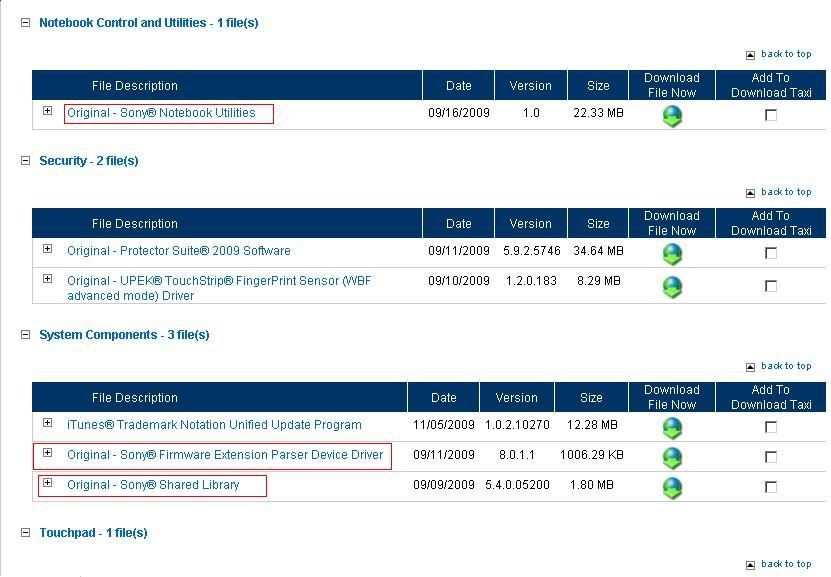This screenshot has width=831, height=577.
Task: Click back to top link in Security section
Action: (786, 192)
